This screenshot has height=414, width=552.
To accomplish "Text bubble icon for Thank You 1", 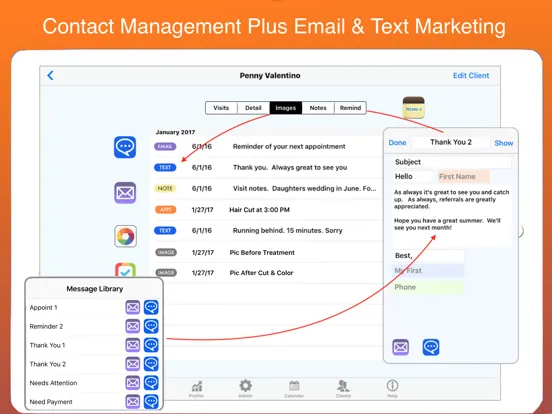I will click(151, 345).
